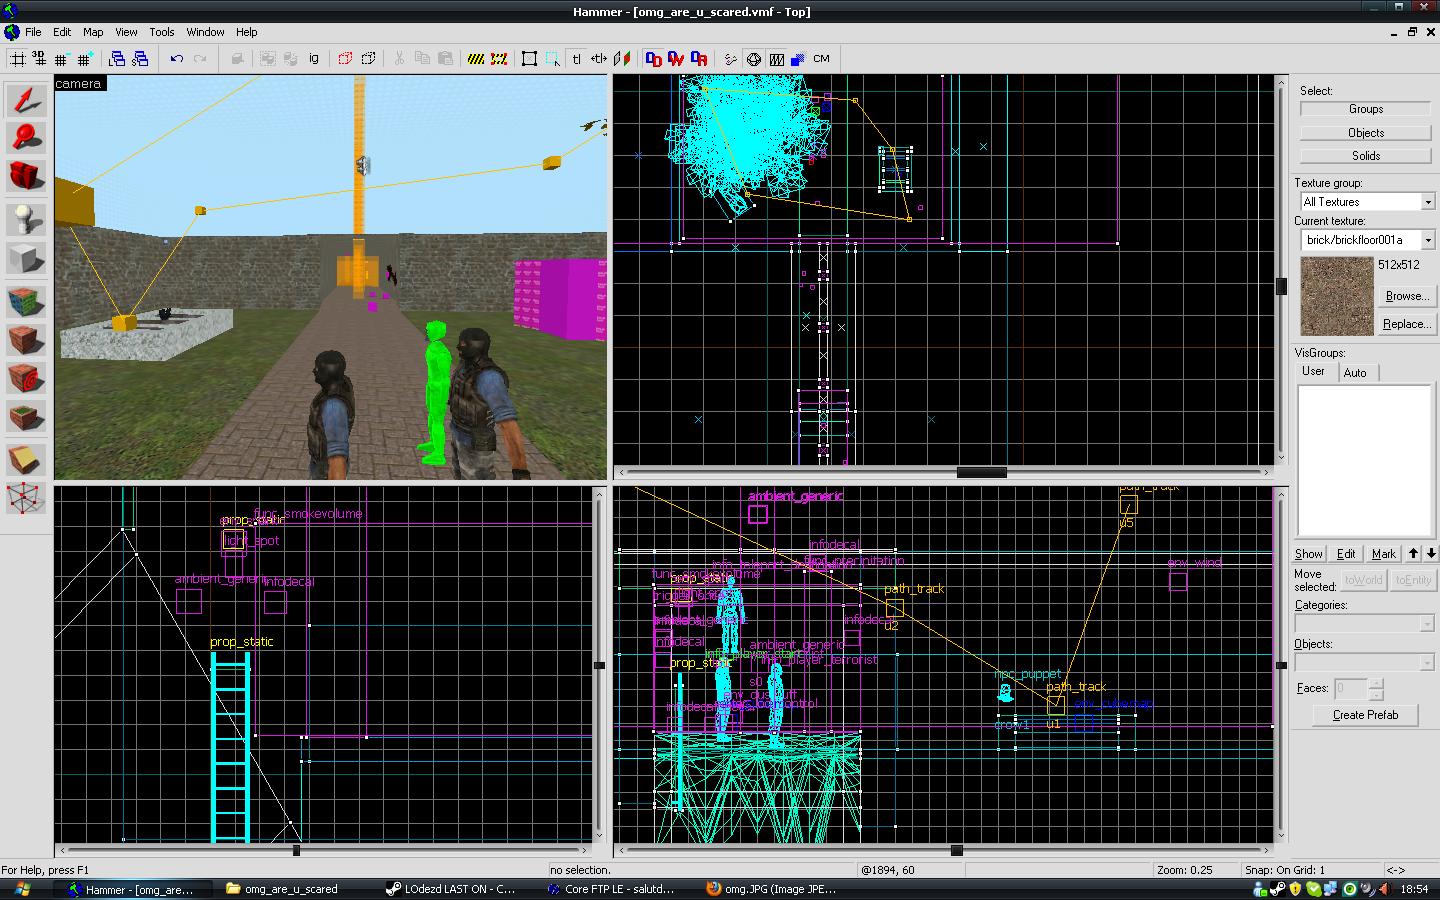This screenshot has width=1440, height=900.
Task: Toggle the select-by-handles box icon
Action: [x=530, y=59]
